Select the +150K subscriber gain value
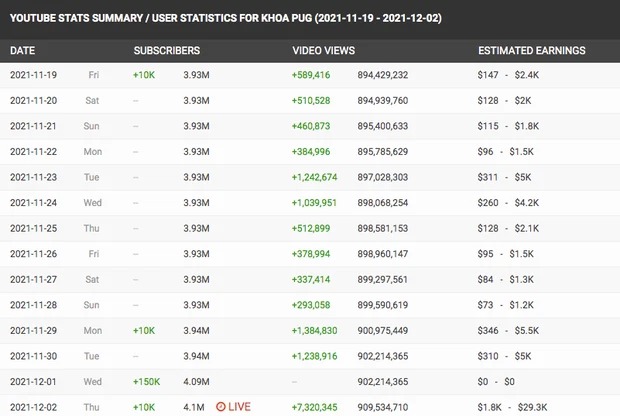Image resolution: width=620 pixels, height=416 pixels. point(147,381)
